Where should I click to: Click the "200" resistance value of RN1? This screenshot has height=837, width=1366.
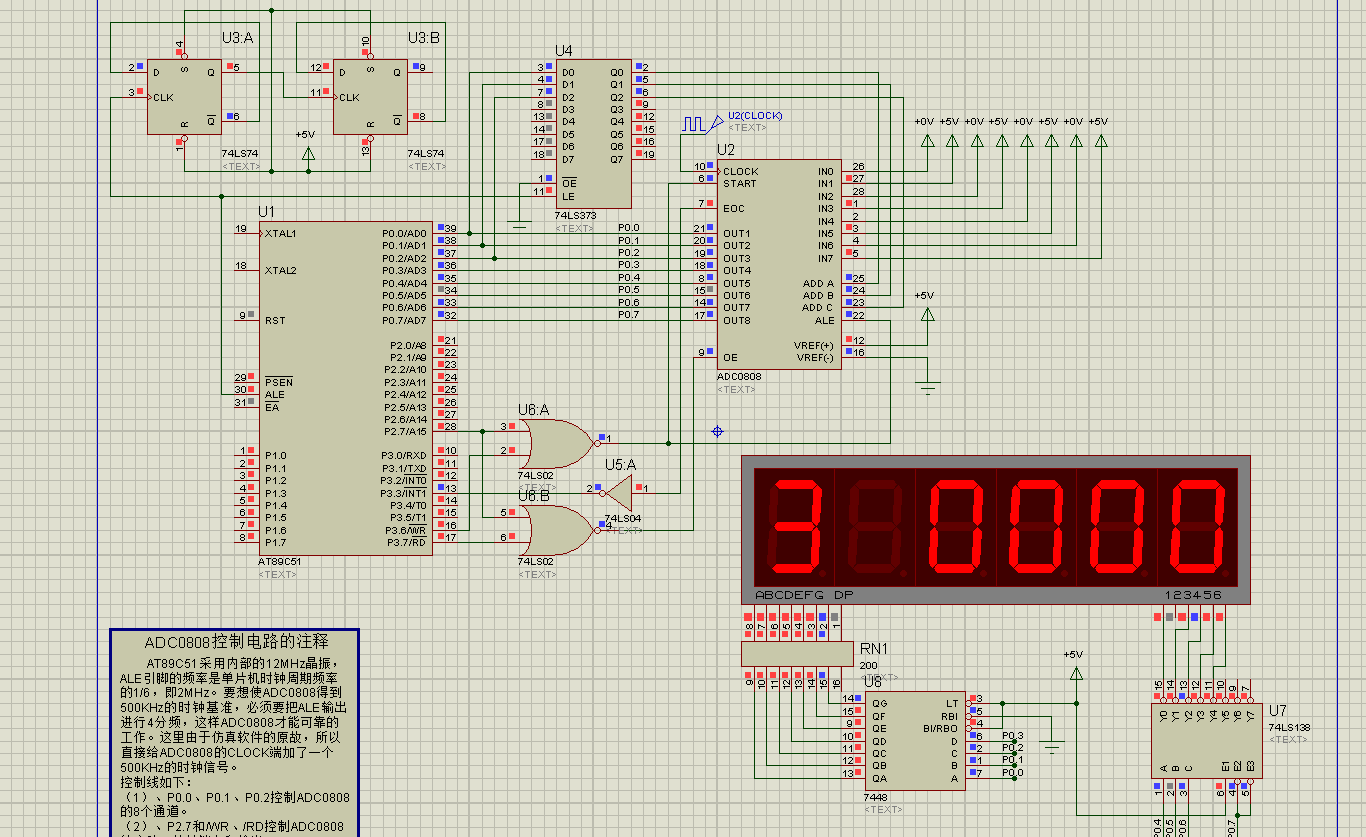pos(869,666)
